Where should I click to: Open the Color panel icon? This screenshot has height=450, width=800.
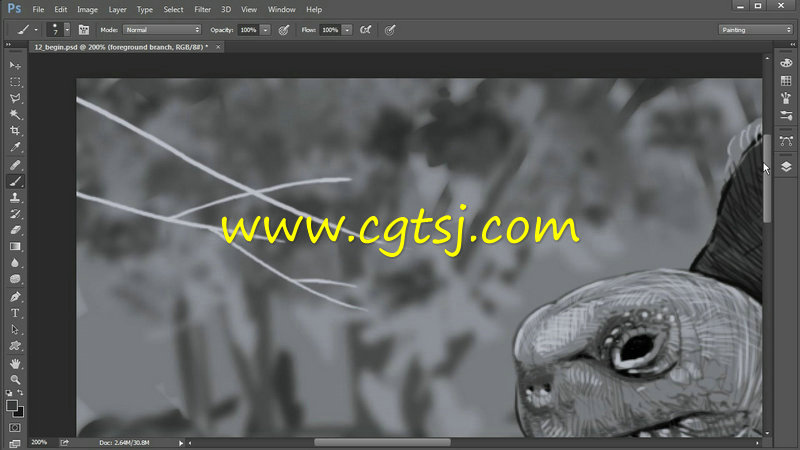786,63
